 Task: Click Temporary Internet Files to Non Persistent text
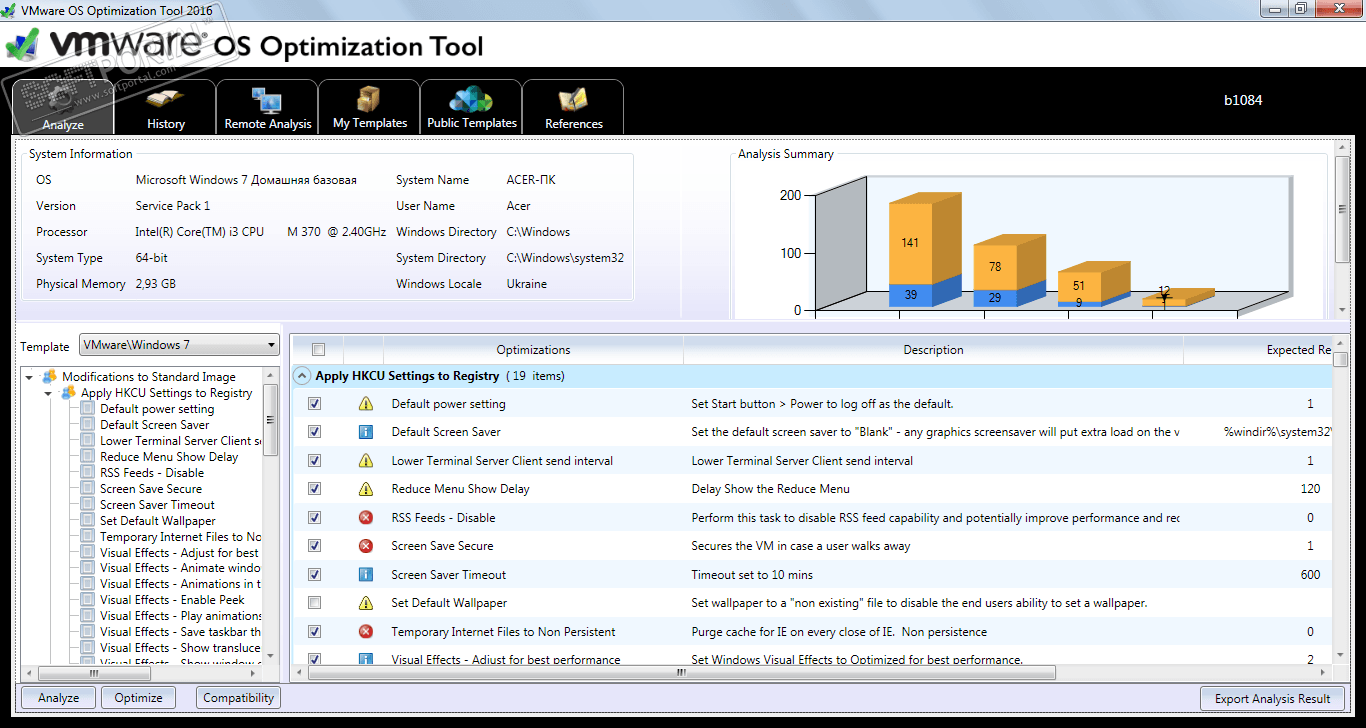coord(503,632)
